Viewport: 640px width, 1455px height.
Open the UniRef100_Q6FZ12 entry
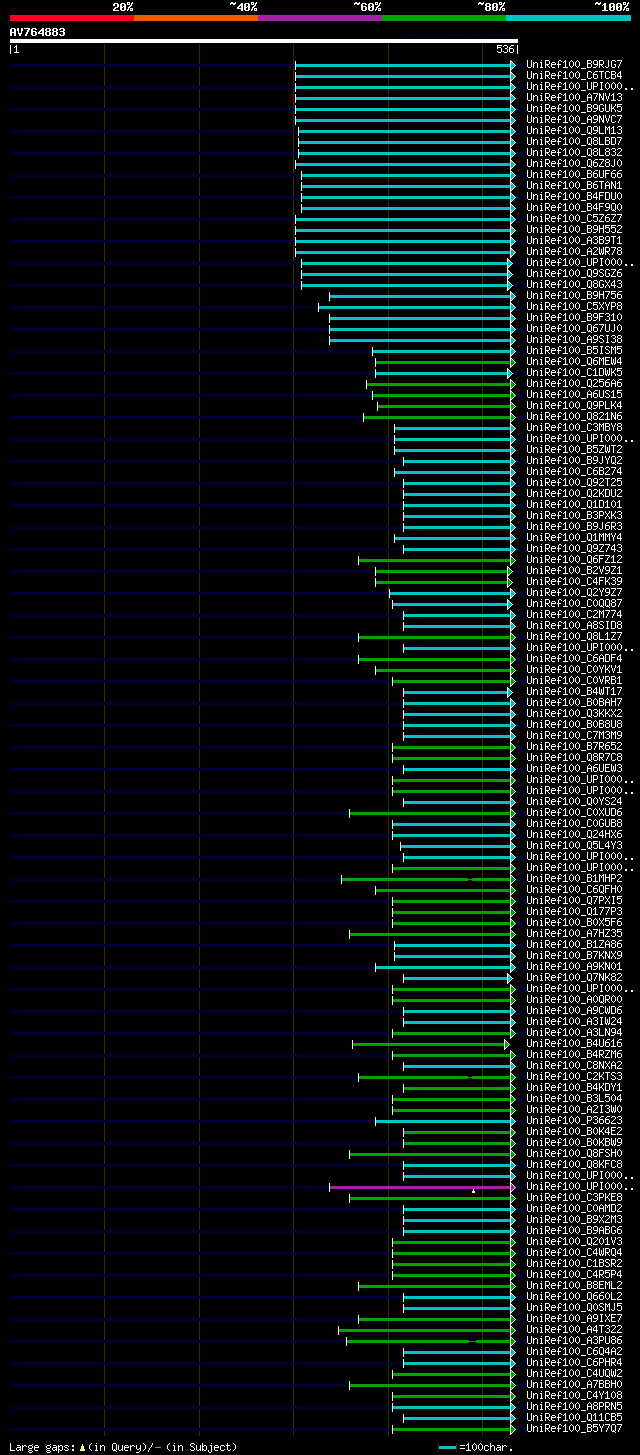tap(574, 559)
